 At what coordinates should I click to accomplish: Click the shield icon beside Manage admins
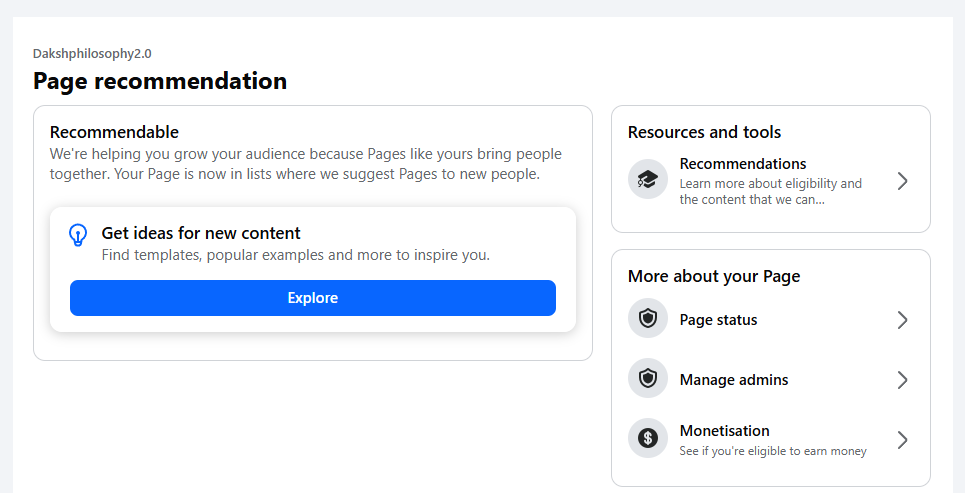647,379
